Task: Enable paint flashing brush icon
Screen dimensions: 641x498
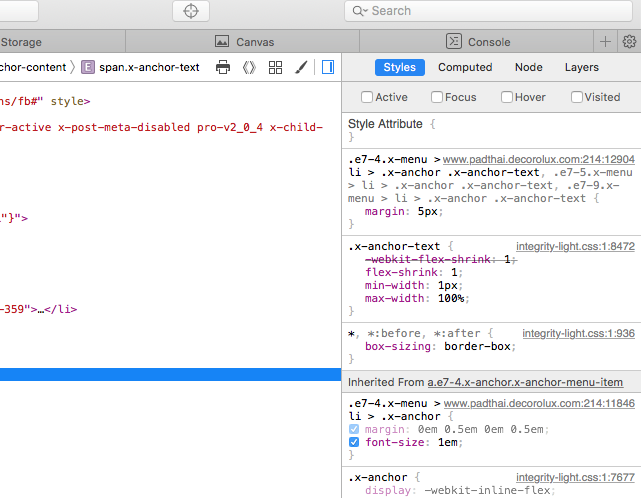Action: click(x=300, y=67)
